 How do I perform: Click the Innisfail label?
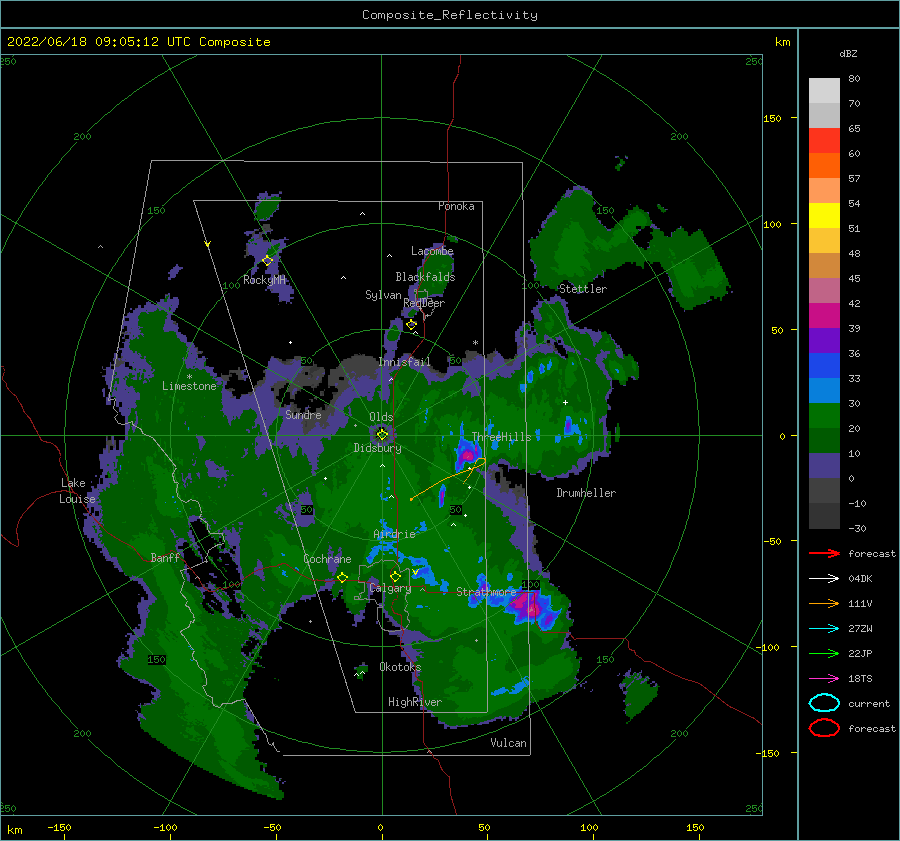[x=404, y=362]
